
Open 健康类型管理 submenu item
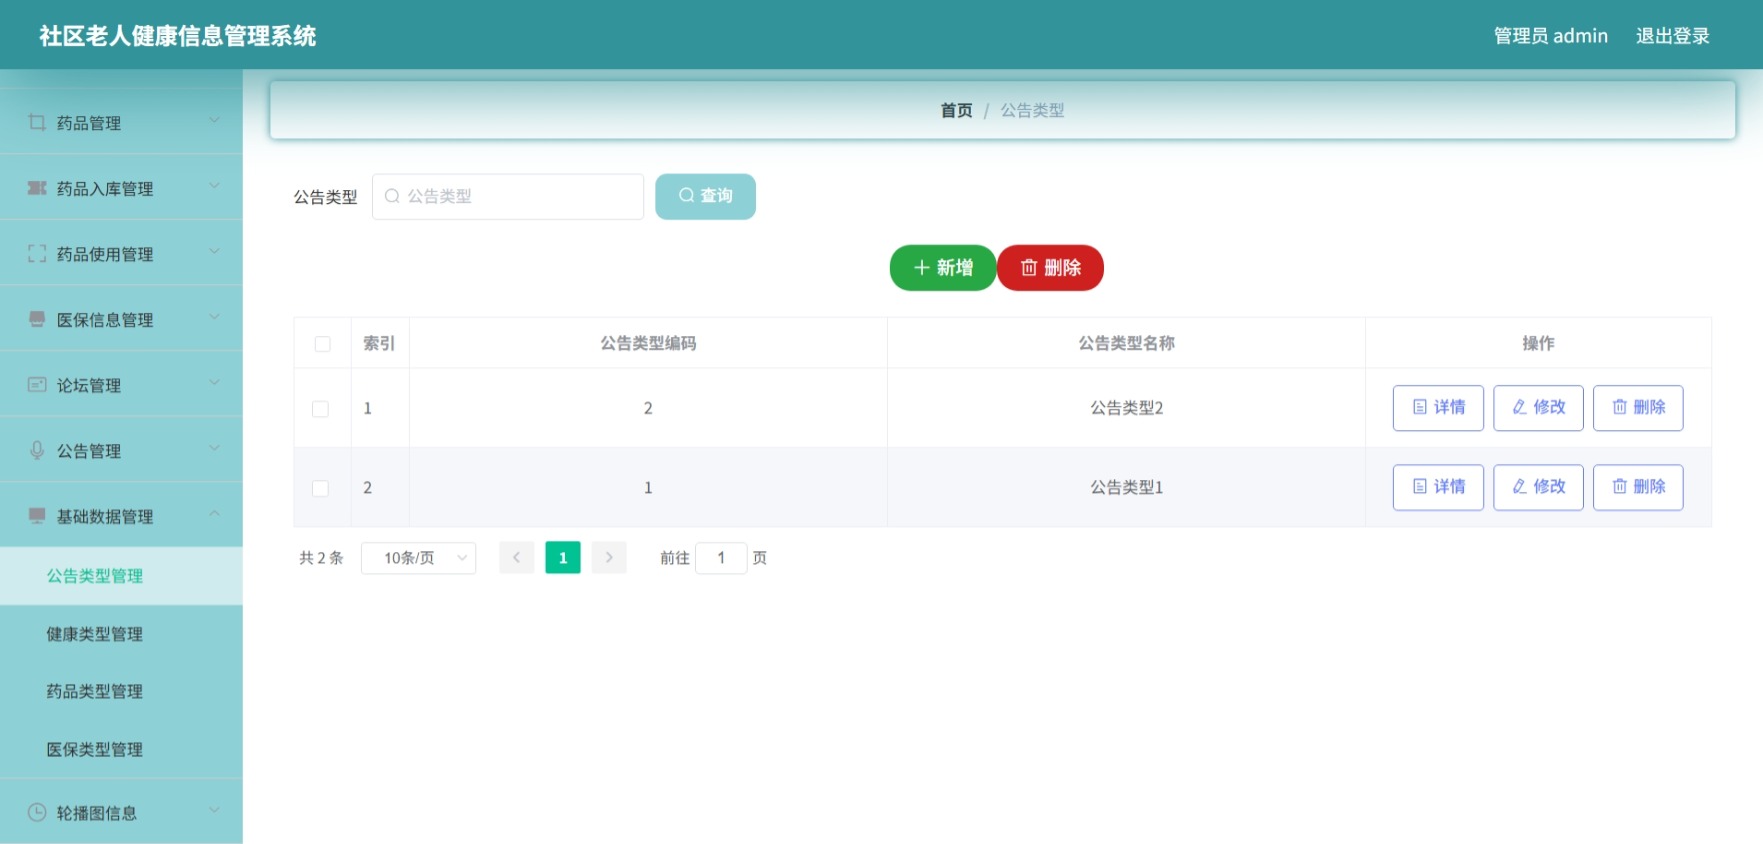pyautogui.click(x=121, y=634)
